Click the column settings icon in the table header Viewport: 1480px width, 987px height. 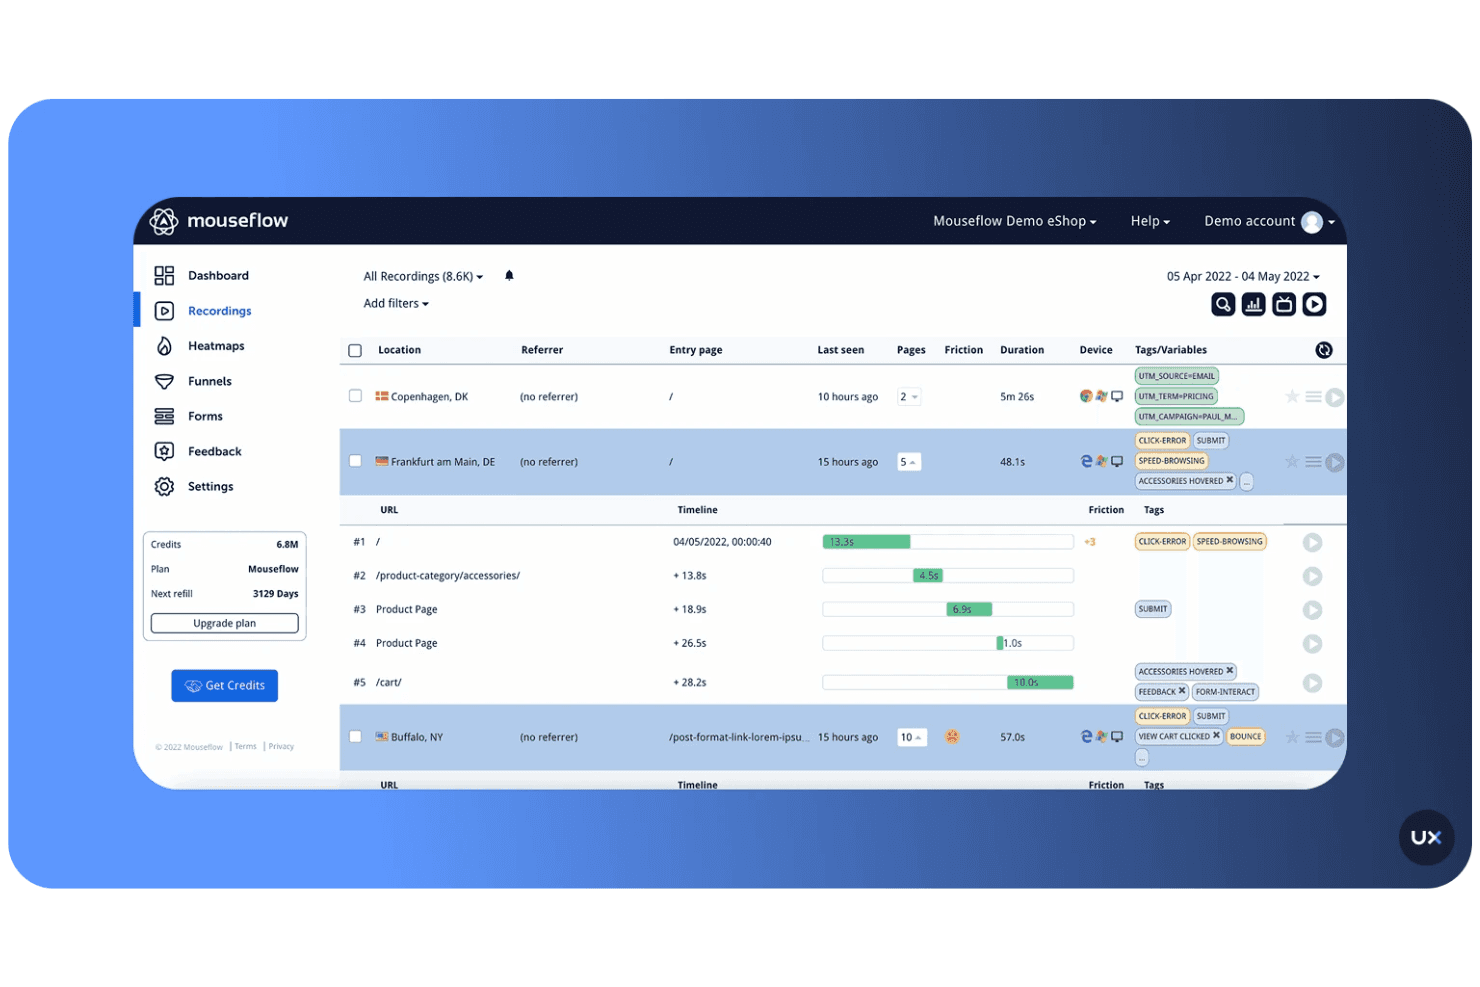pos(1324,350)
